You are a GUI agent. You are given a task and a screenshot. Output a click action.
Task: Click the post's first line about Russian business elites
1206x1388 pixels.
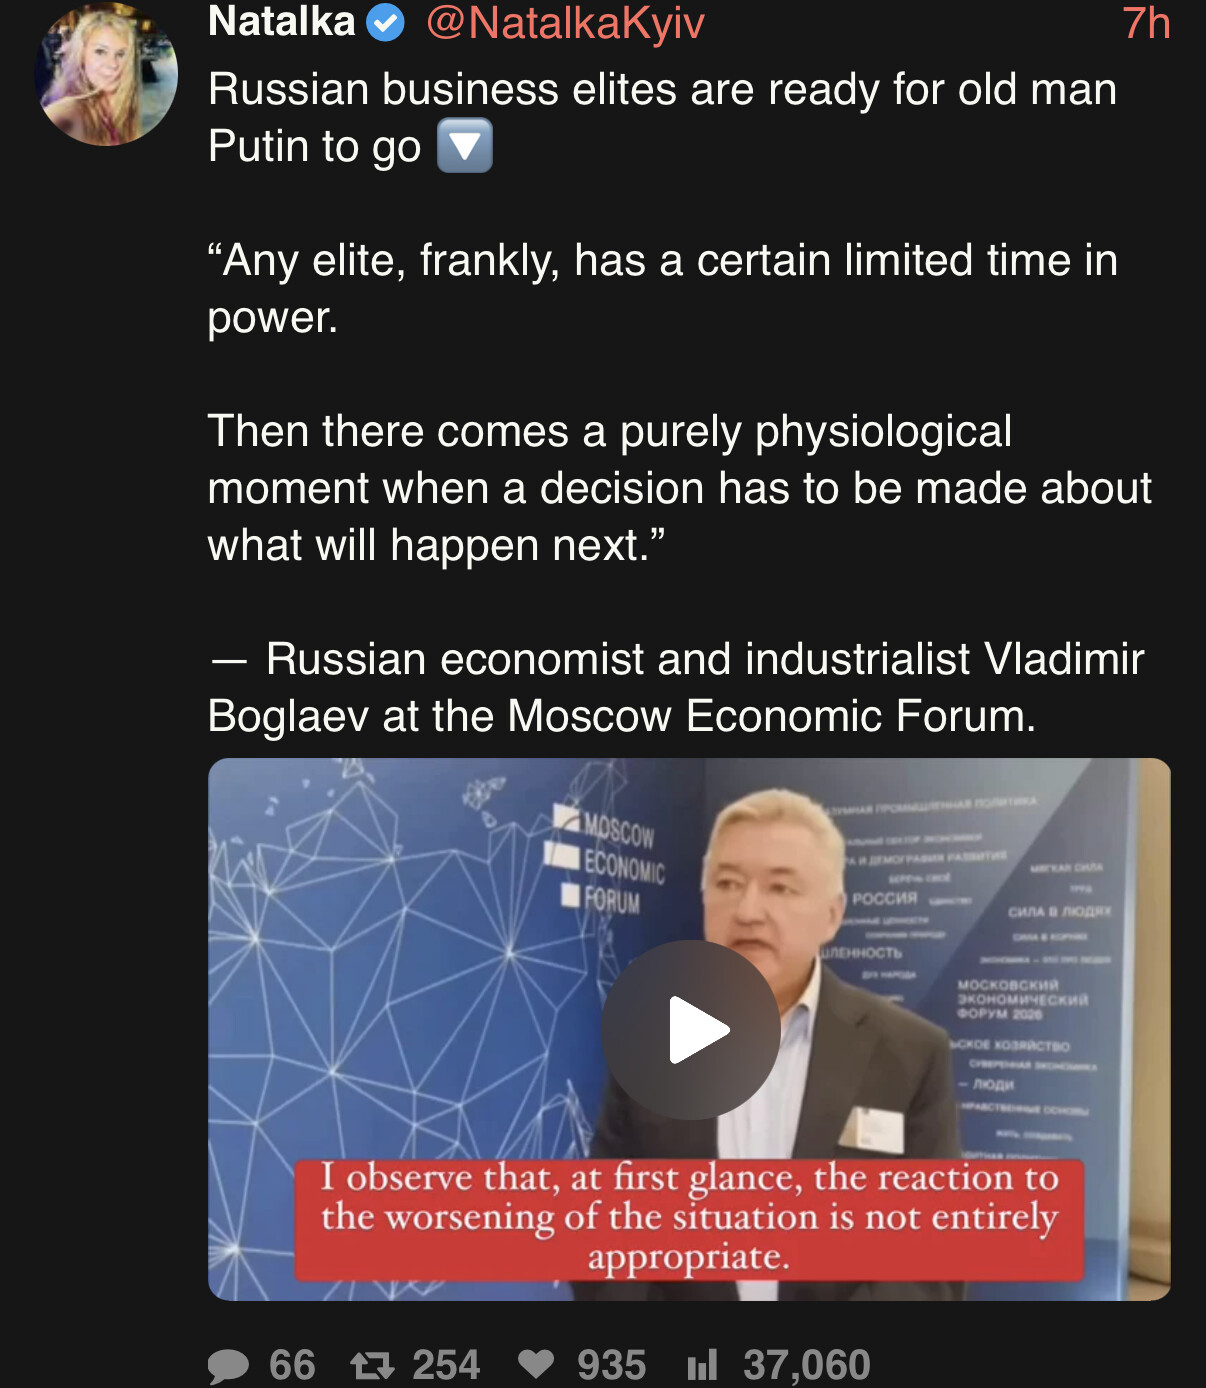click(661, 90)
